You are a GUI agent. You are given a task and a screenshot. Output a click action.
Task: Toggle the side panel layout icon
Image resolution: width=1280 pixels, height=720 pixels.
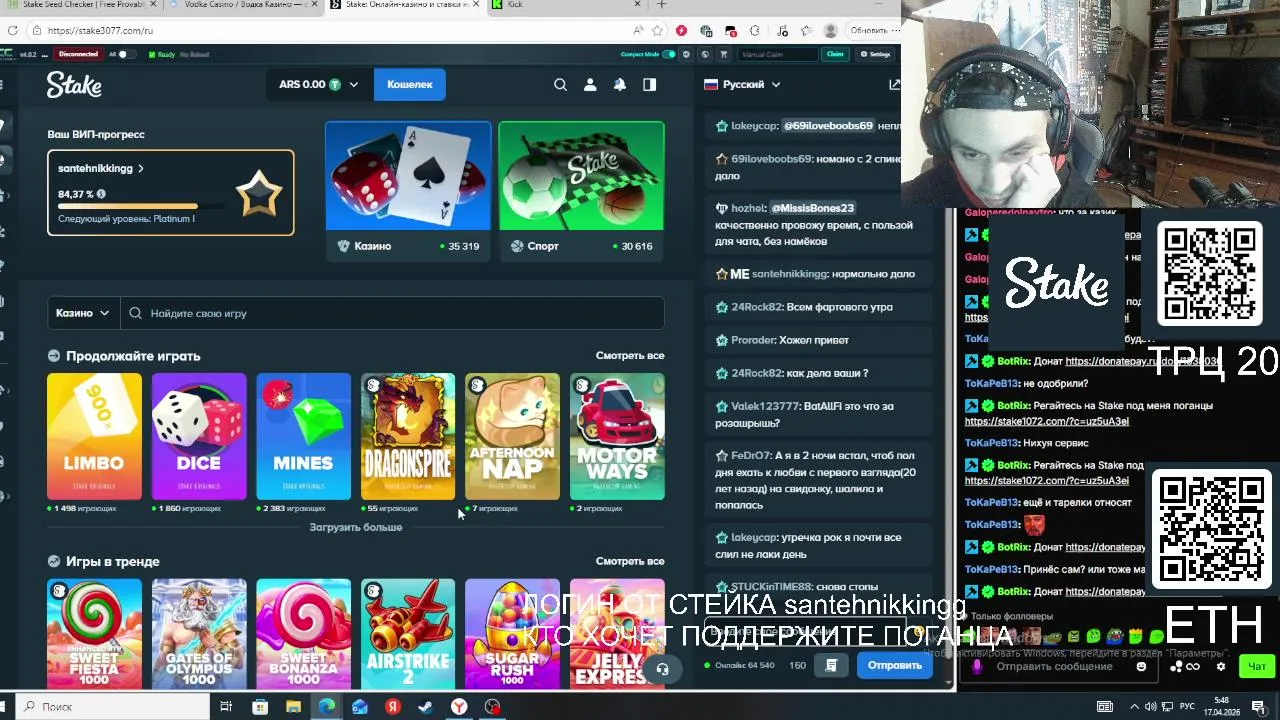pyautogui.click(x=650, y=85)
